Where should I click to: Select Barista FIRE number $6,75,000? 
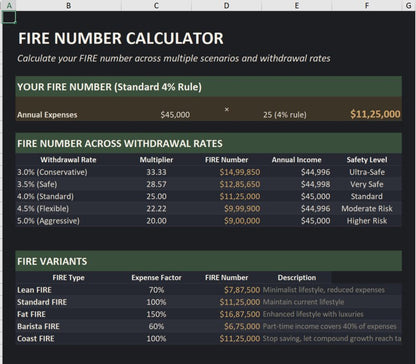click(x=242, y=326)
